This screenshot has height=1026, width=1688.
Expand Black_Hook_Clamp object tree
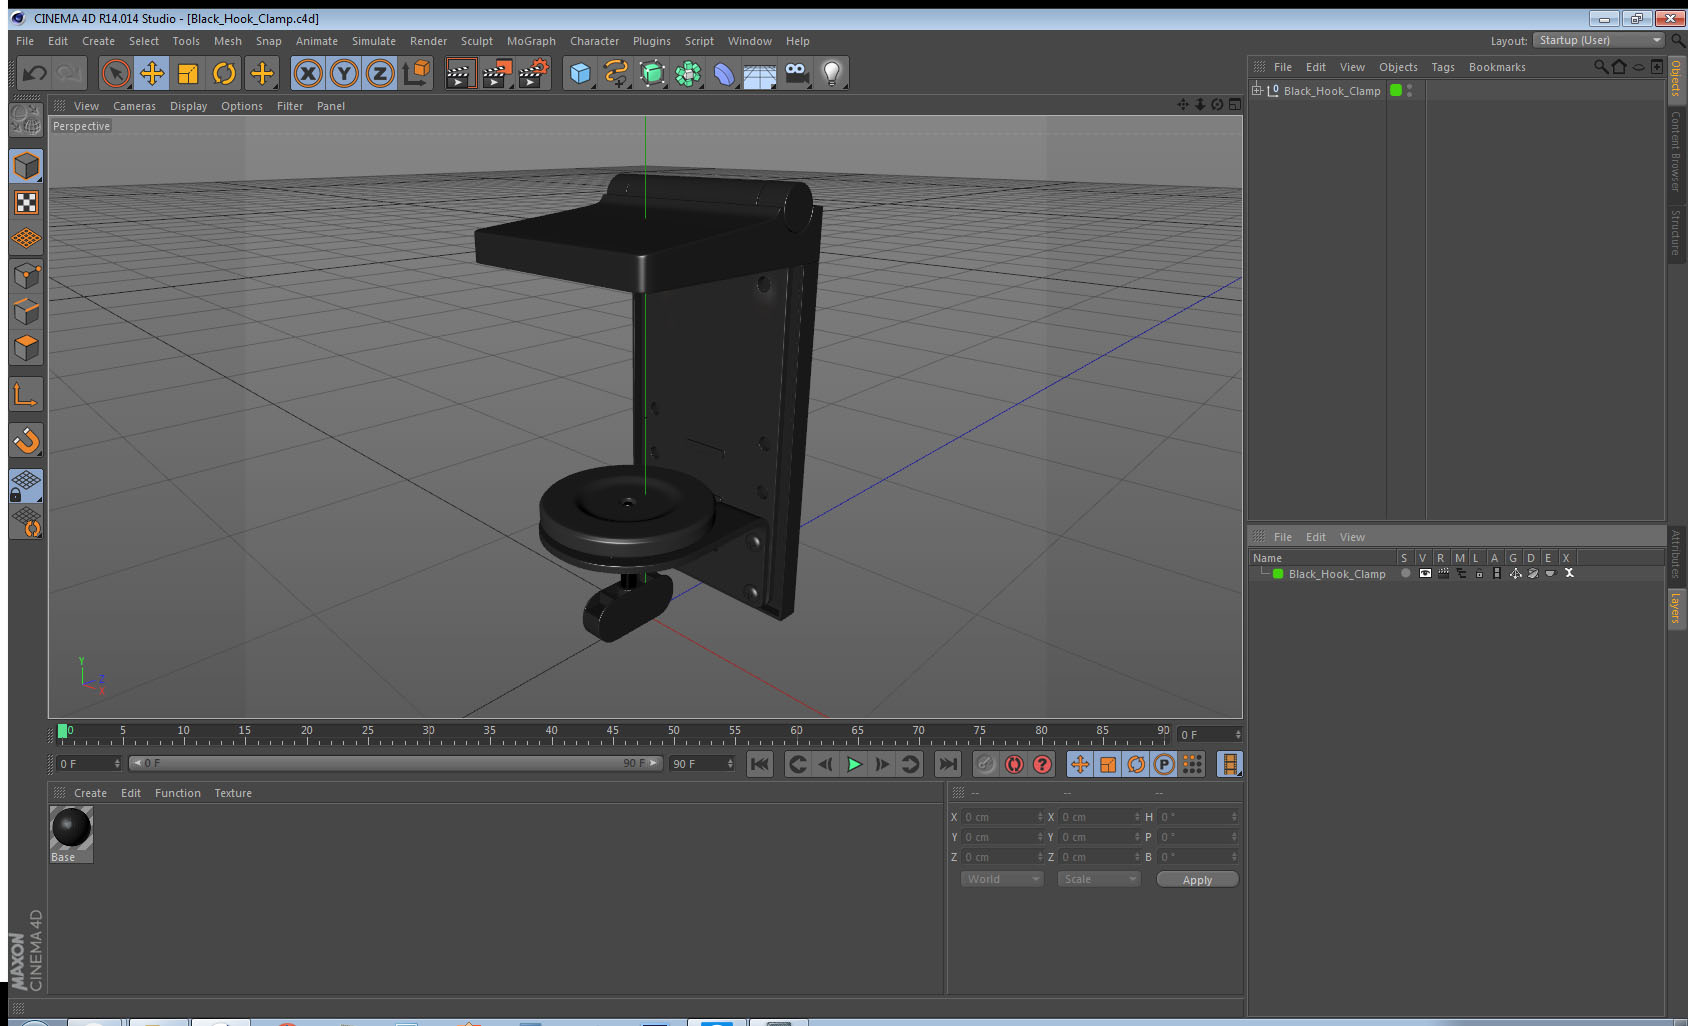coord(1257,90)
